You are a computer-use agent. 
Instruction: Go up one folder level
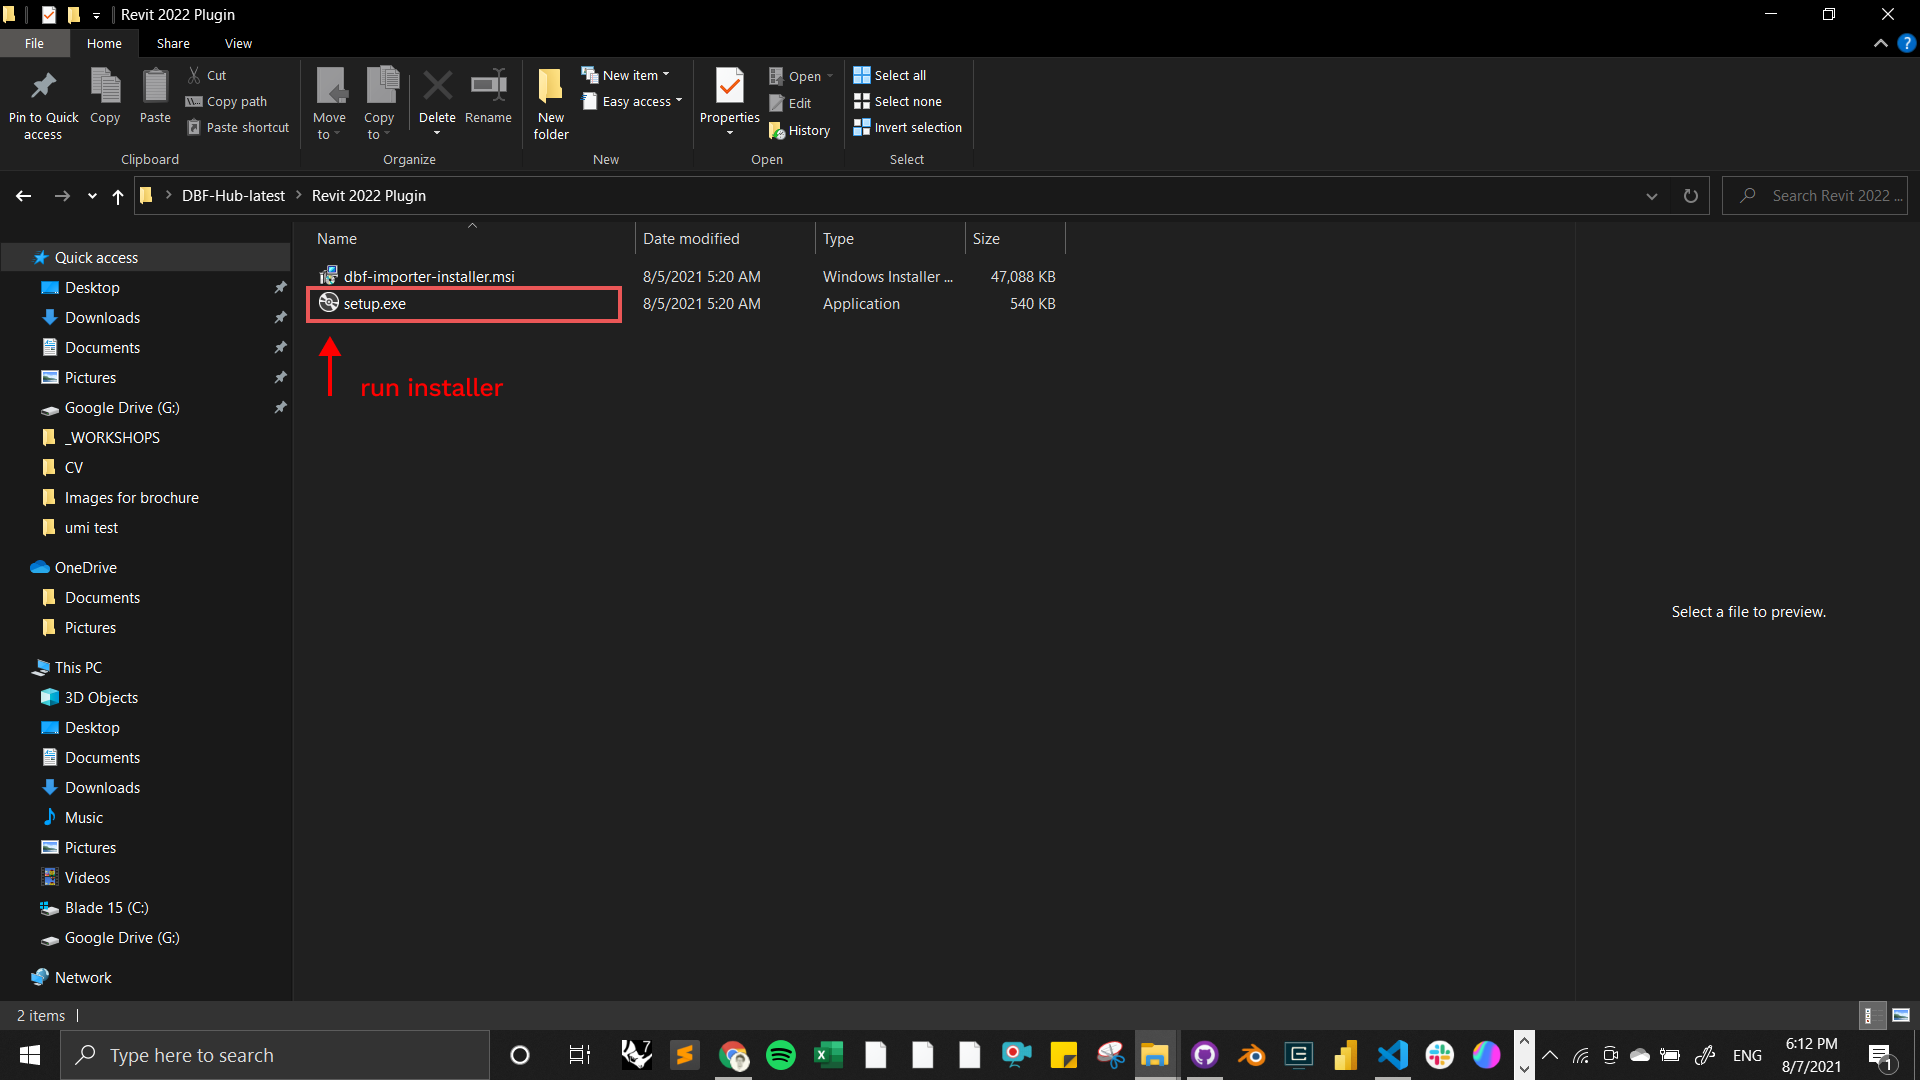click(x=118, y=196)
